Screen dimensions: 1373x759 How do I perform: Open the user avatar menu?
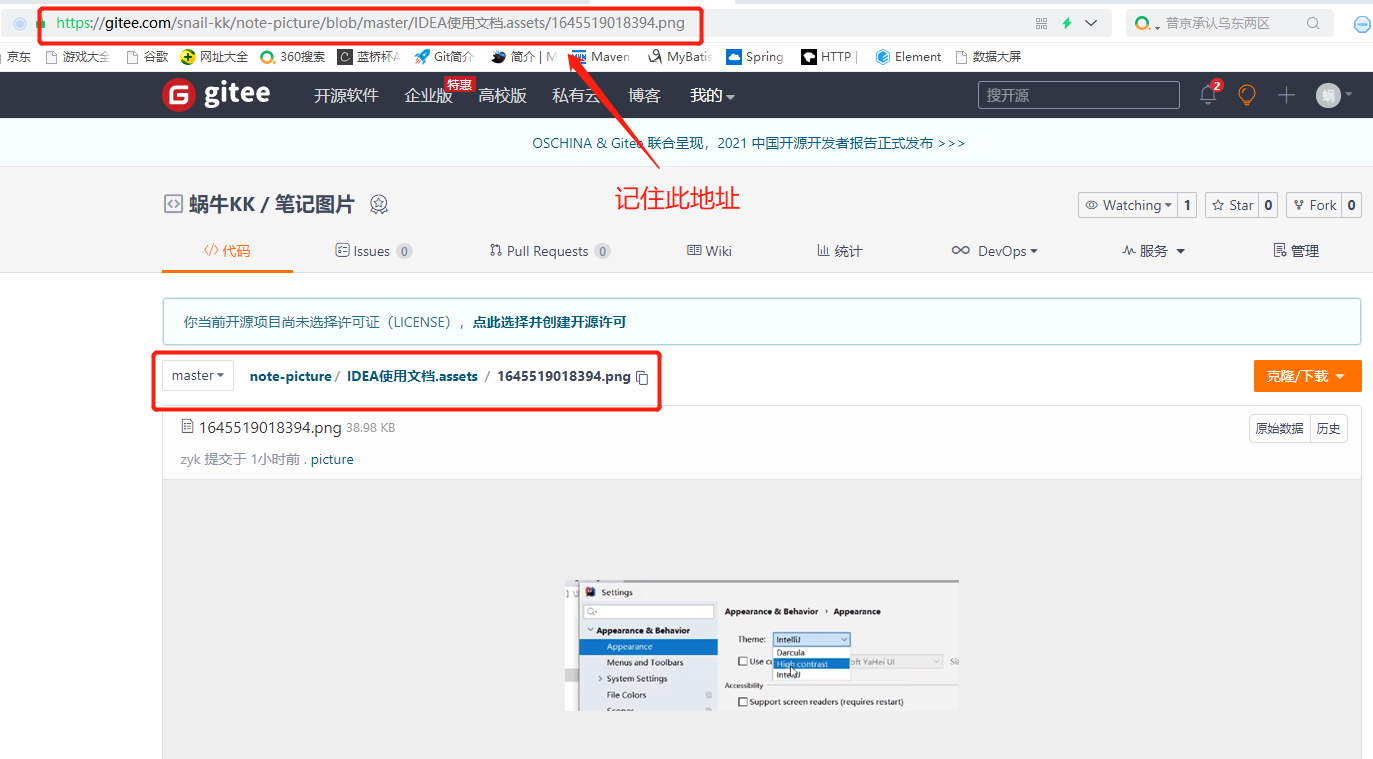pos(1334,95)
